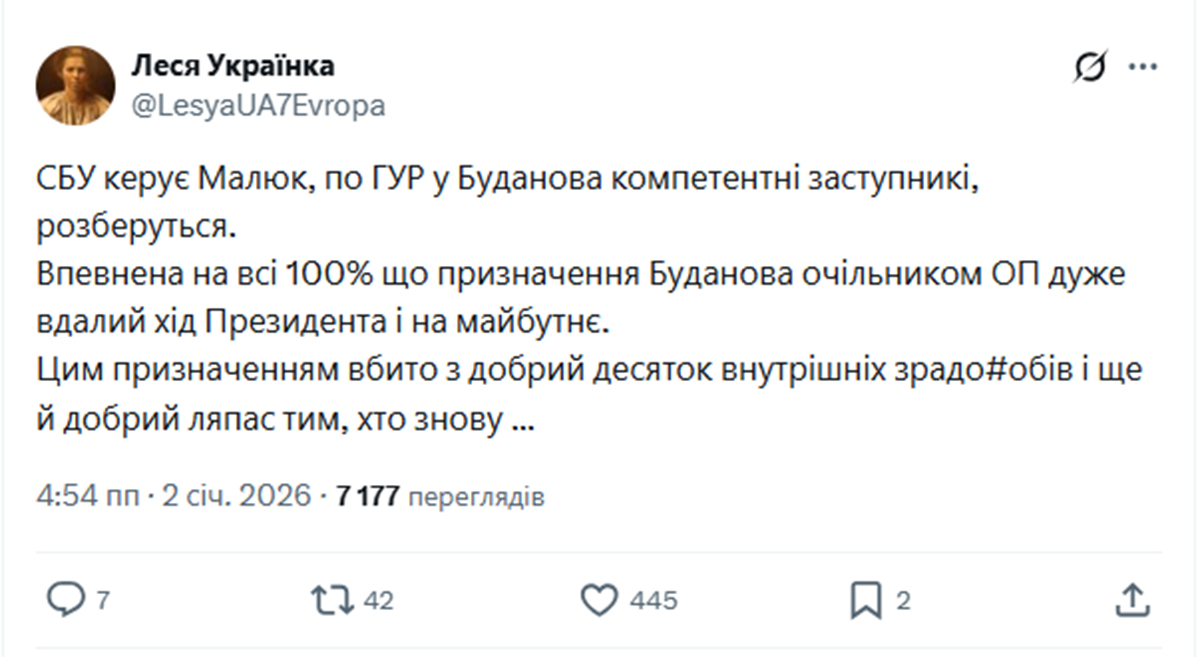Open the share icon options
The height and width of the screenshot is (657, 1200).
tap(1131, 600)
